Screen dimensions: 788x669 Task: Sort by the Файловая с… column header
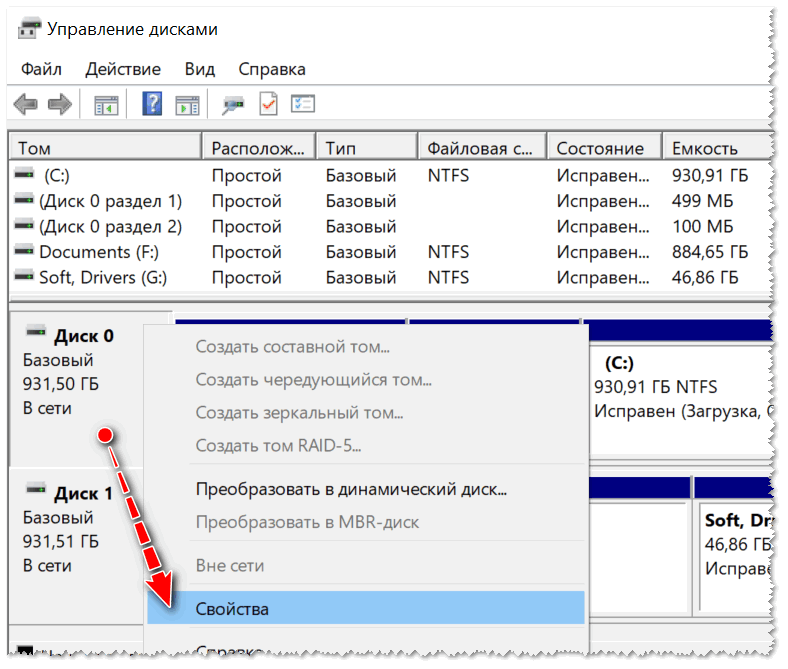tap(482, 148)
